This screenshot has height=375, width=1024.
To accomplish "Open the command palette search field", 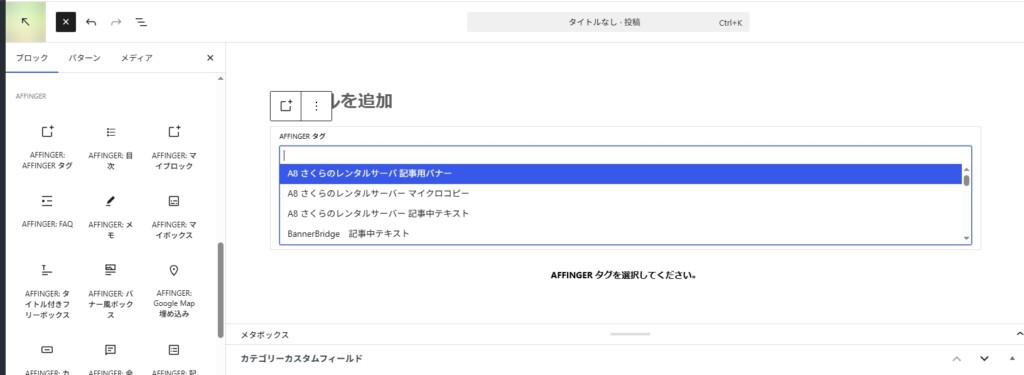I will [x=608, y=22].
